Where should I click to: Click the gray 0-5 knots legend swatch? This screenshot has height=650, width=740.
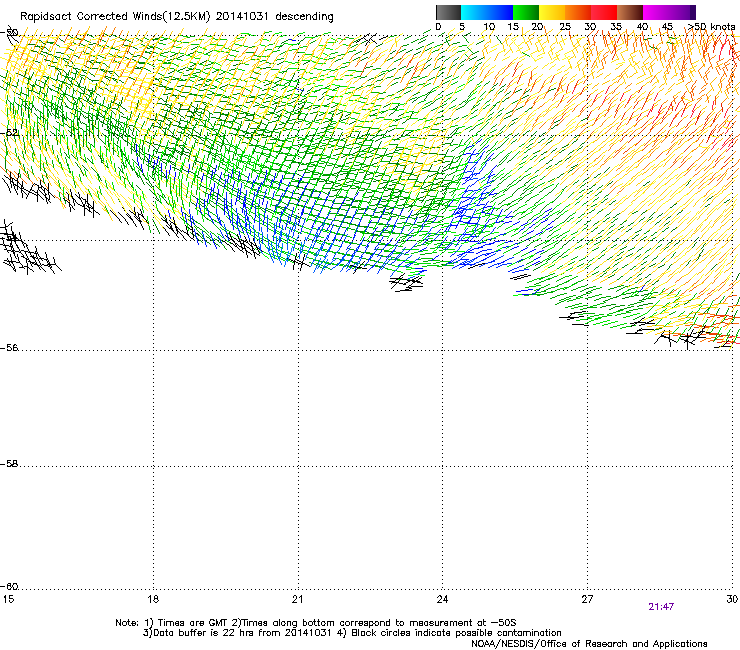(x=448, y=12)
